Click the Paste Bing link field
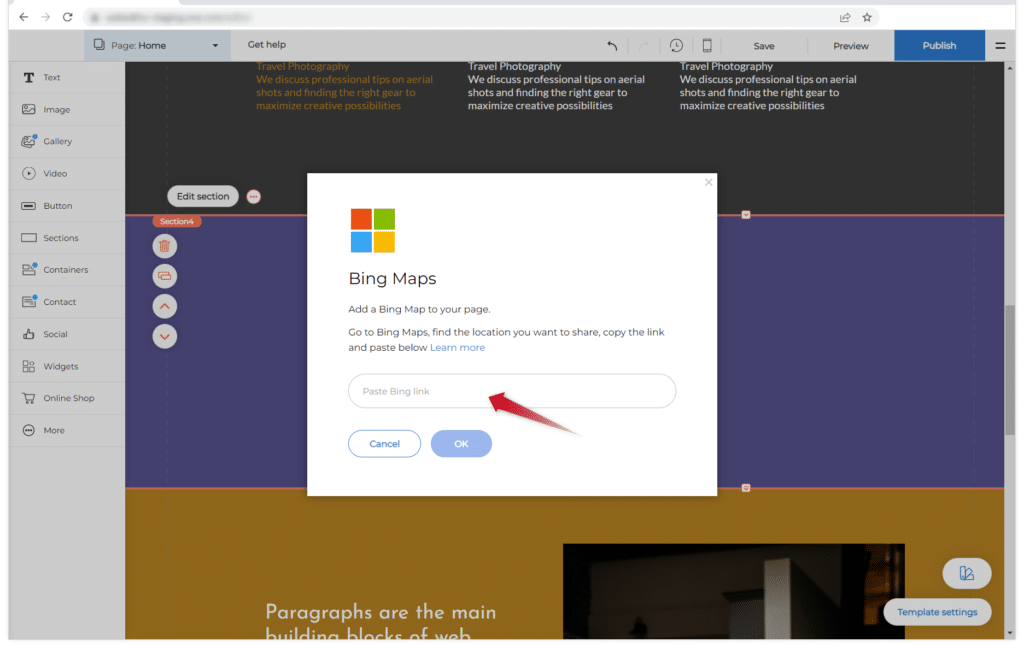Screen dimensions: 1024x648 512,391
